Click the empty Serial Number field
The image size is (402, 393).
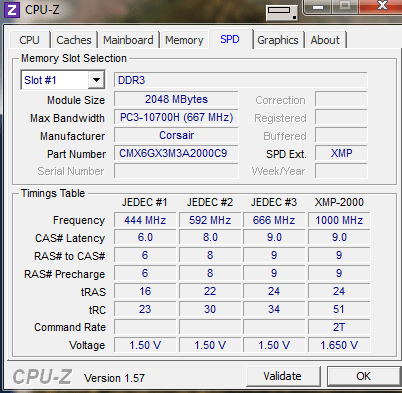click(x=176, y=171)
